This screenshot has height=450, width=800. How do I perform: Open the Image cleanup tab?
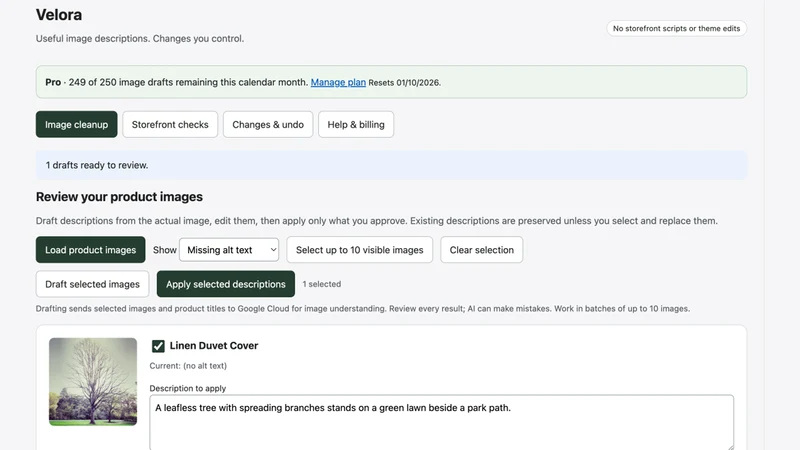pyautogui.click(x=77, y=124)
